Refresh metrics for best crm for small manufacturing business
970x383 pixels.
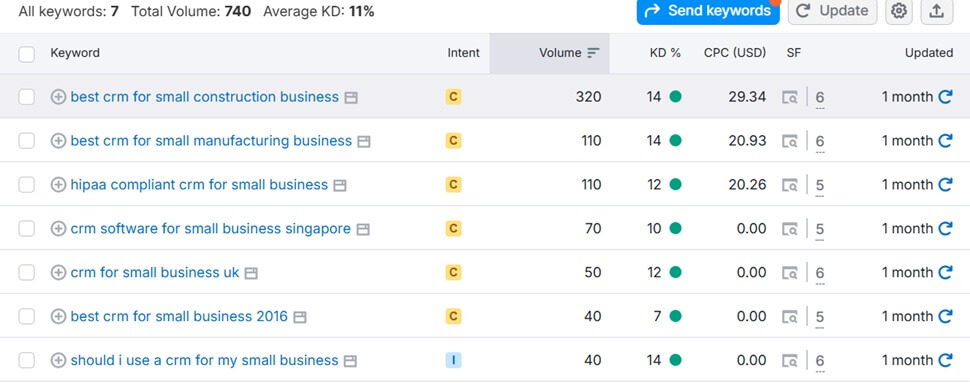945,141
